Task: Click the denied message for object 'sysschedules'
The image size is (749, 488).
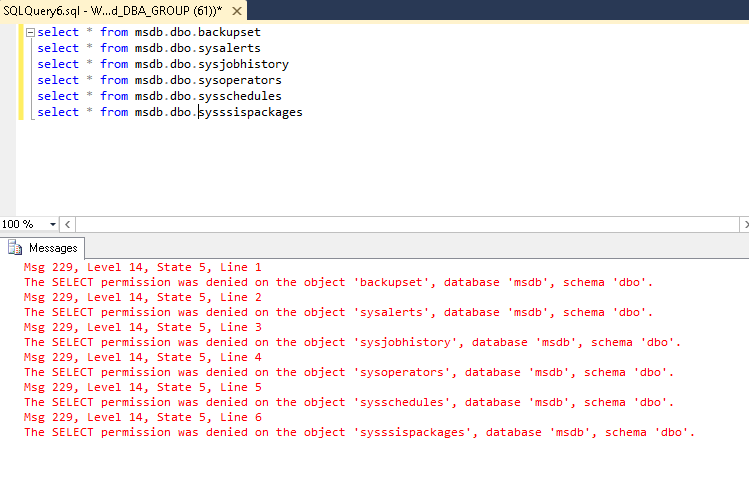Action: (x=349, y=403)
